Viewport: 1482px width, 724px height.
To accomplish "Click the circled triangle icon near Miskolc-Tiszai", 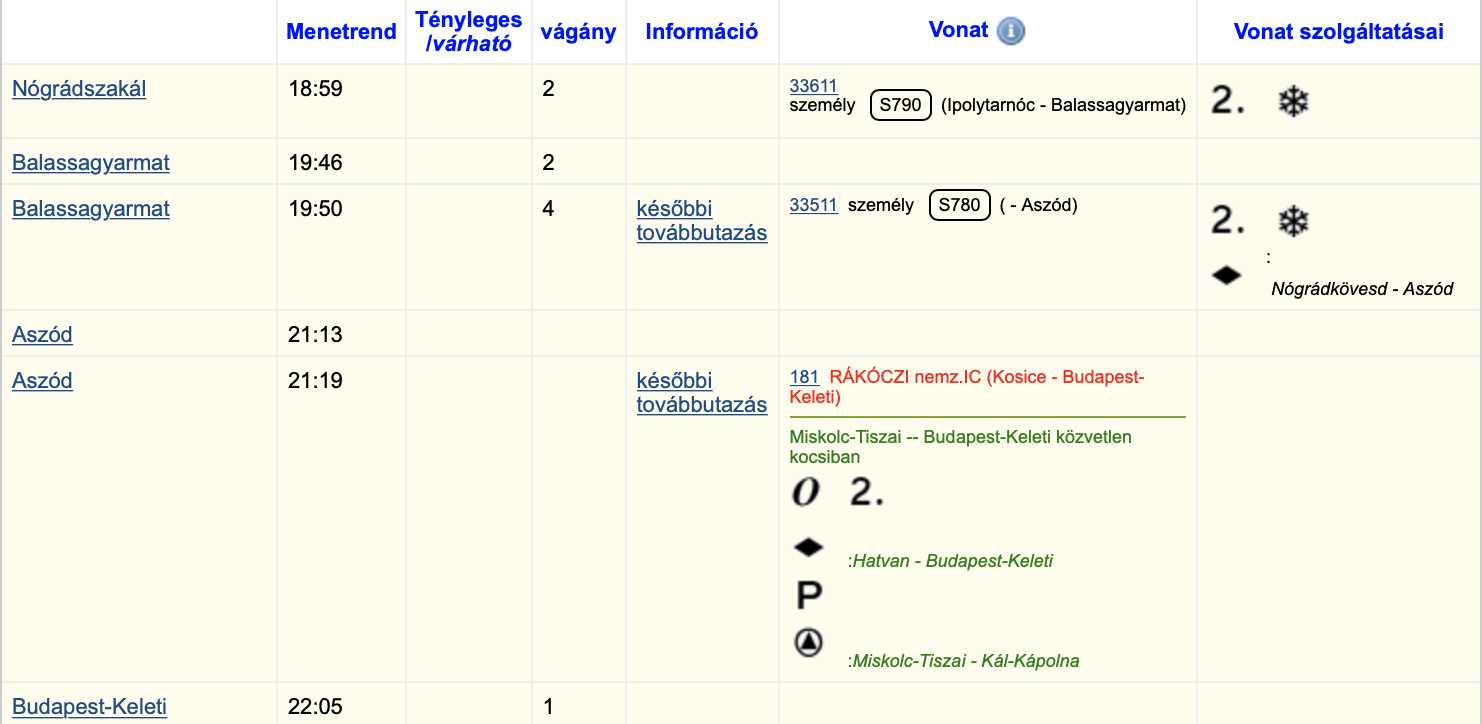I will pos(808,642).
